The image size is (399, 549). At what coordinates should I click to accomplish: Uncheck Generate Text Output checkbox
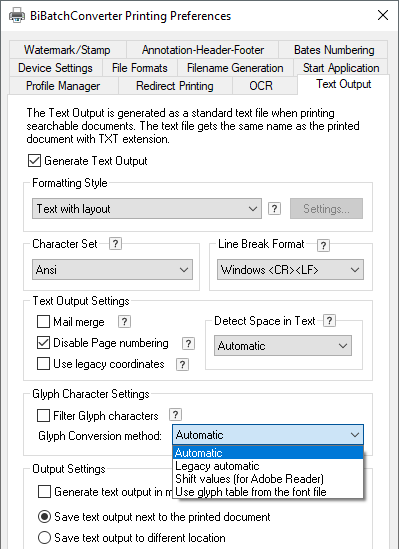pos(34,161)
